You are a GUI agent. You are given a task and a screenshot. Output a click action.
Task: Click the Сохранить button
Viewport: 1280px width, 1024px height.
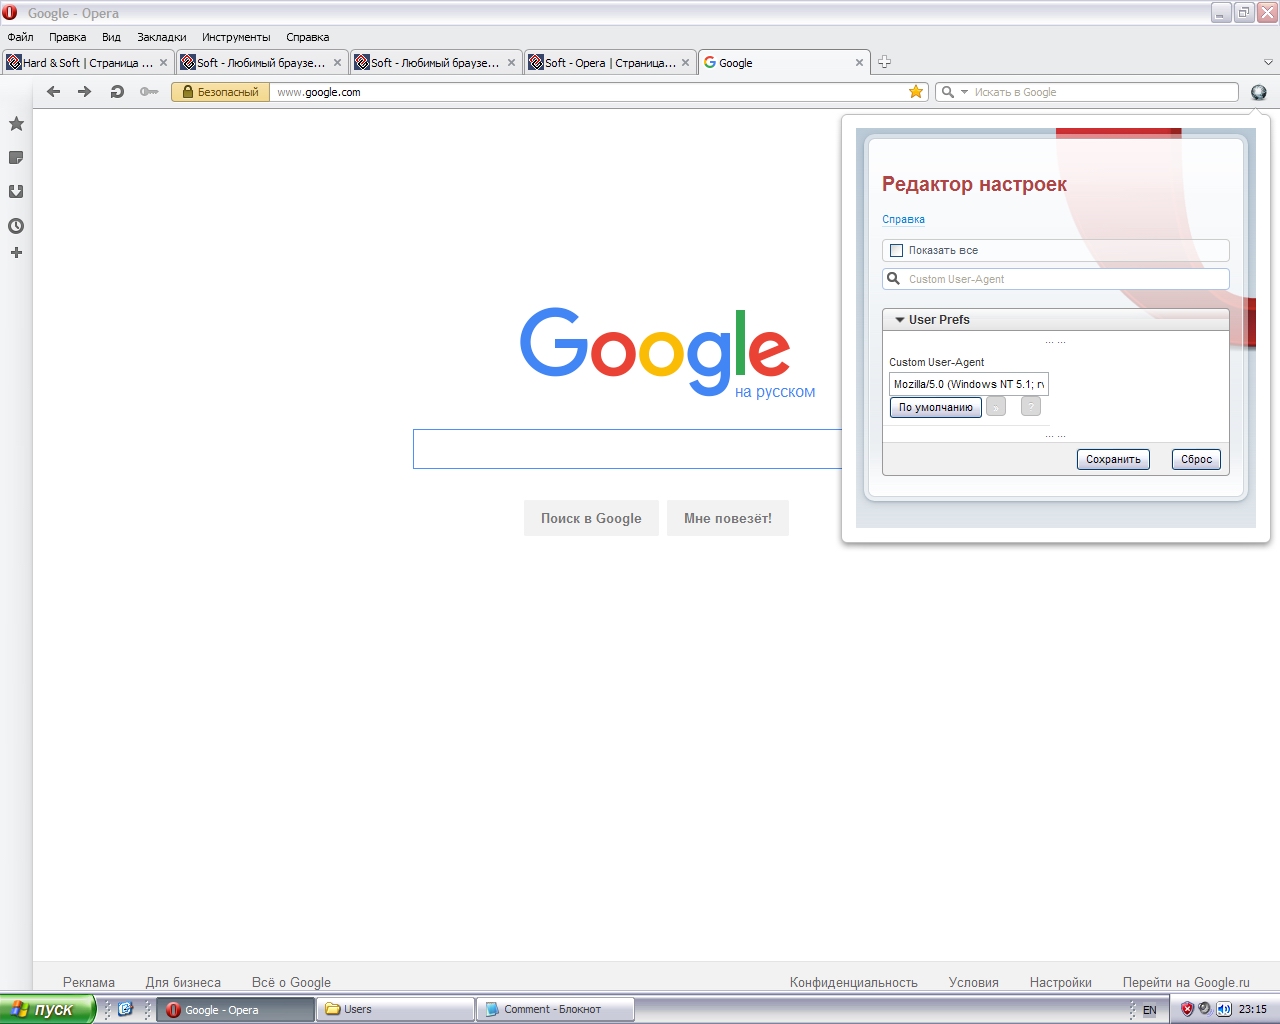coord(1113,459)
